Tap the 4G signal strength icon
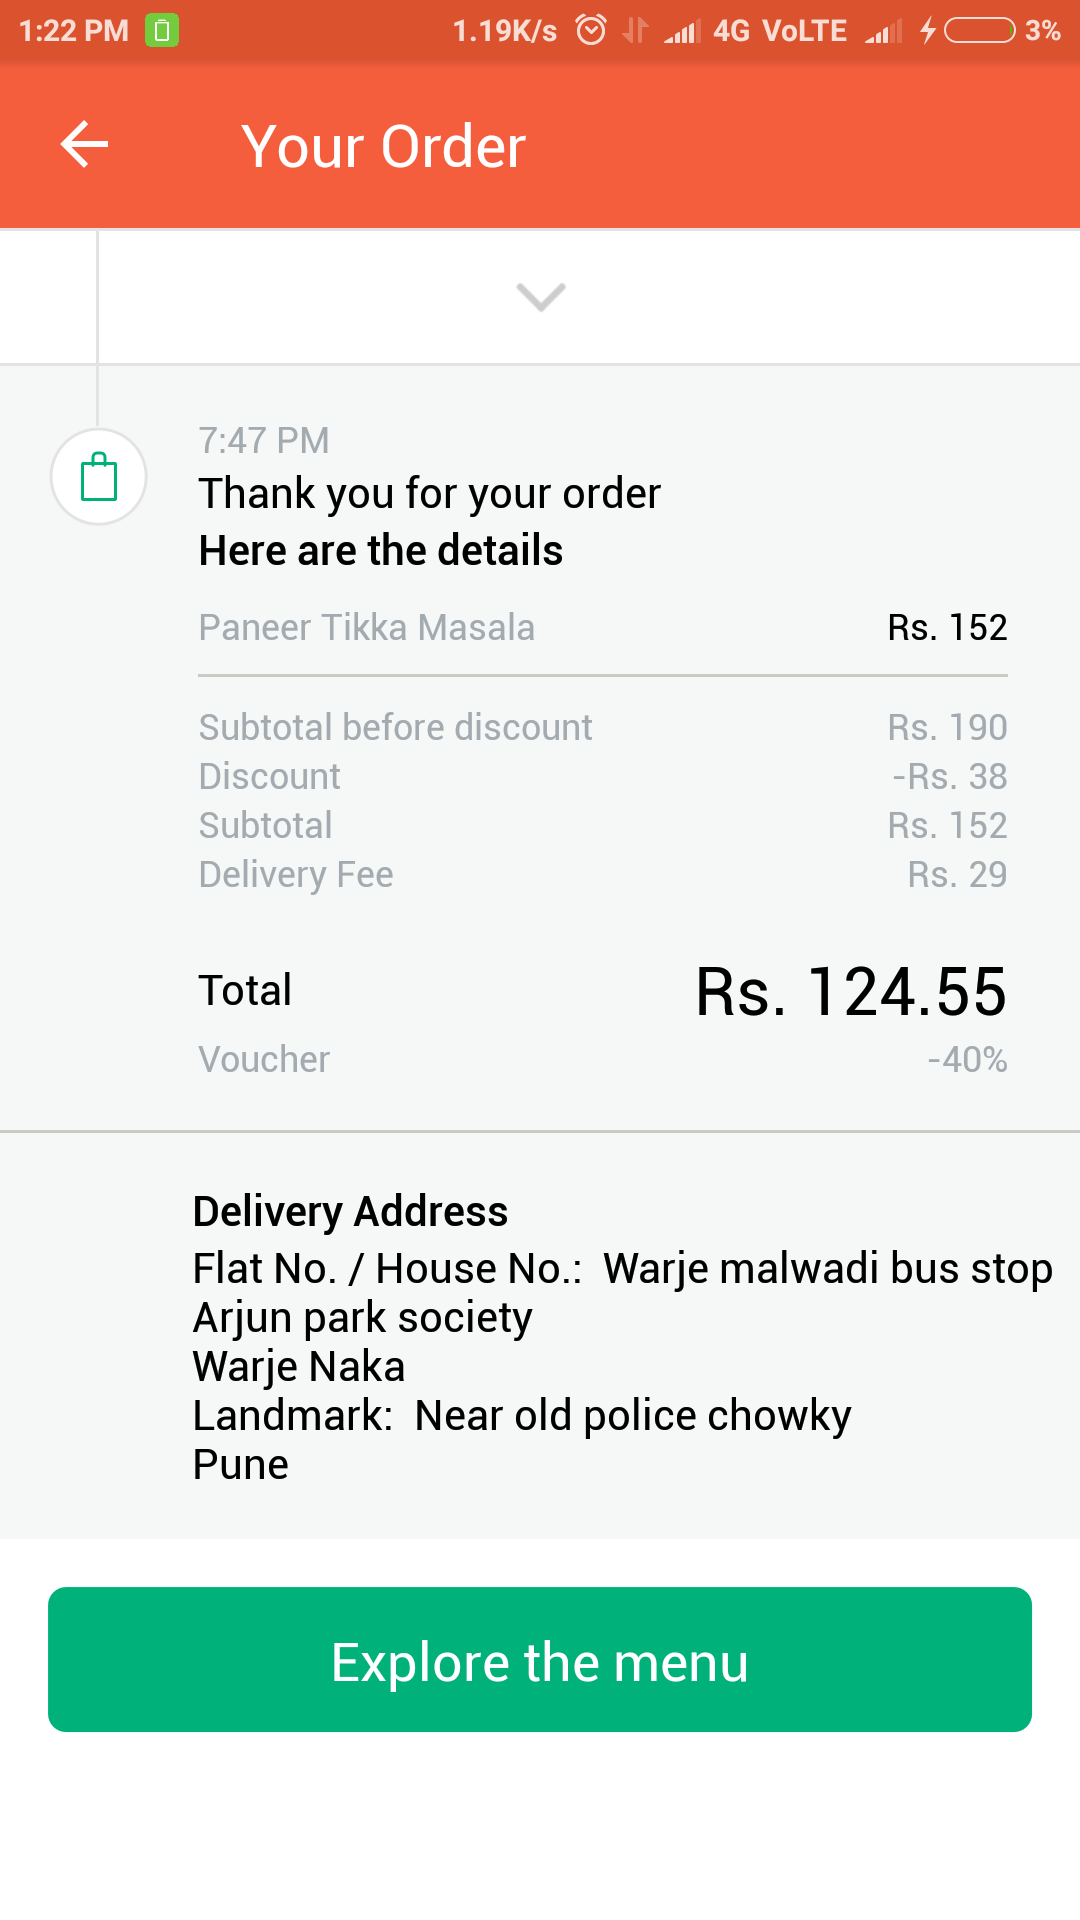Screen dimensions: 1080x1920 (x=682, y=31)
